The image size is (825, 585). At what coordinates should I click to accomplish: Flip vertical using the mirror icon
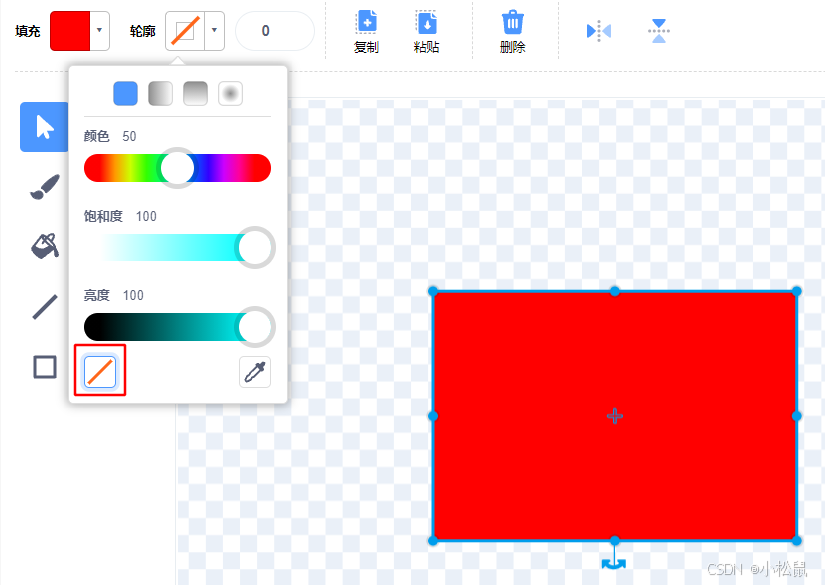point(659,31)
